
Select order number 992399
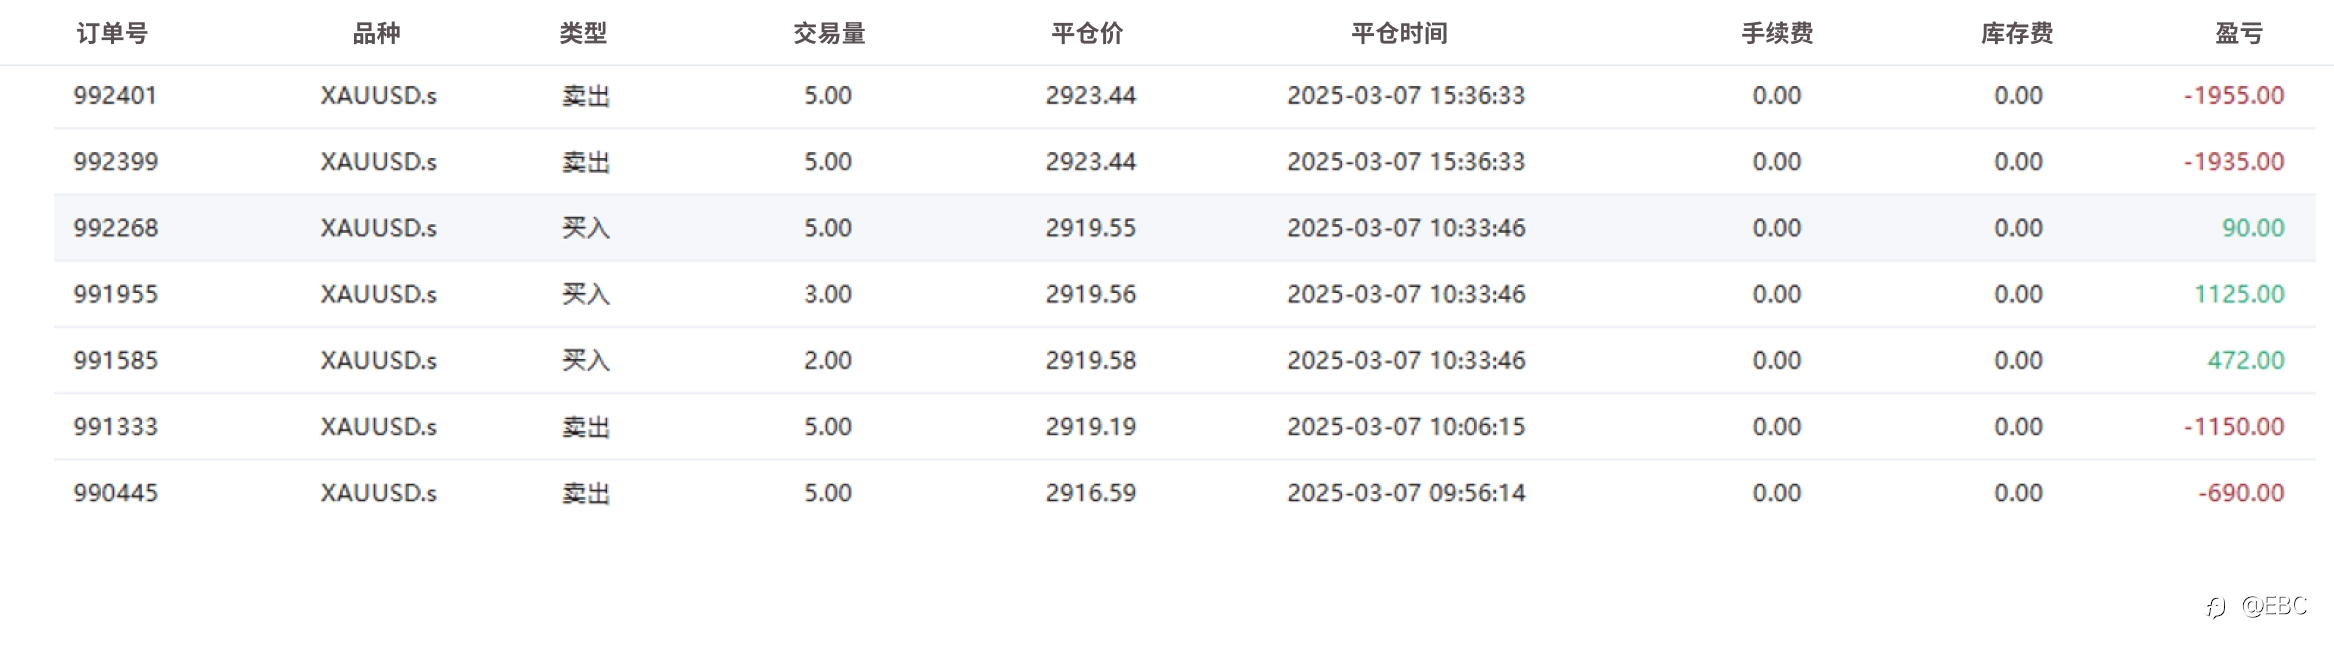(115, 162)
